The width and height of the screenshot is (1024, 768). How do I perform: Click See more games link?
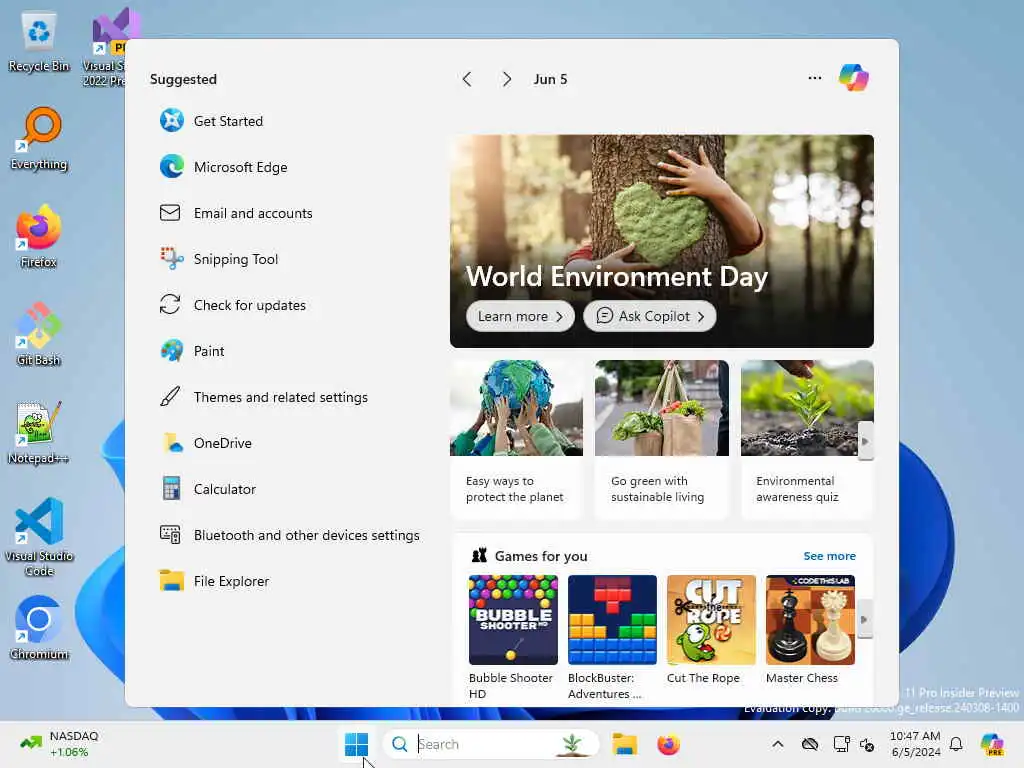coord(829,556)
